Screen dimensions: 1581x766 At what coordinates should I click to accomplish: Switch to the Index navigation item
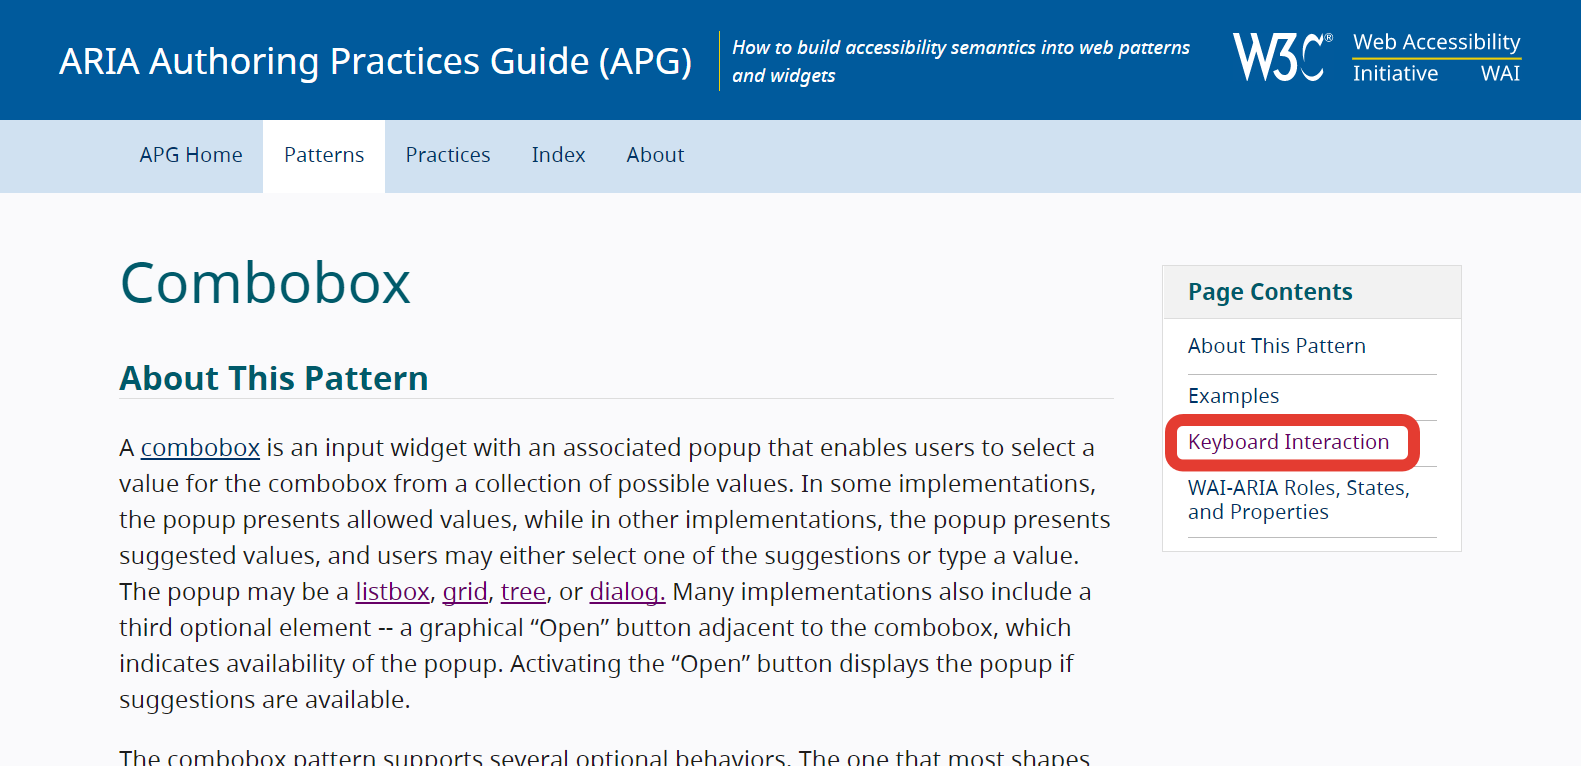click(x=558, y=155)
